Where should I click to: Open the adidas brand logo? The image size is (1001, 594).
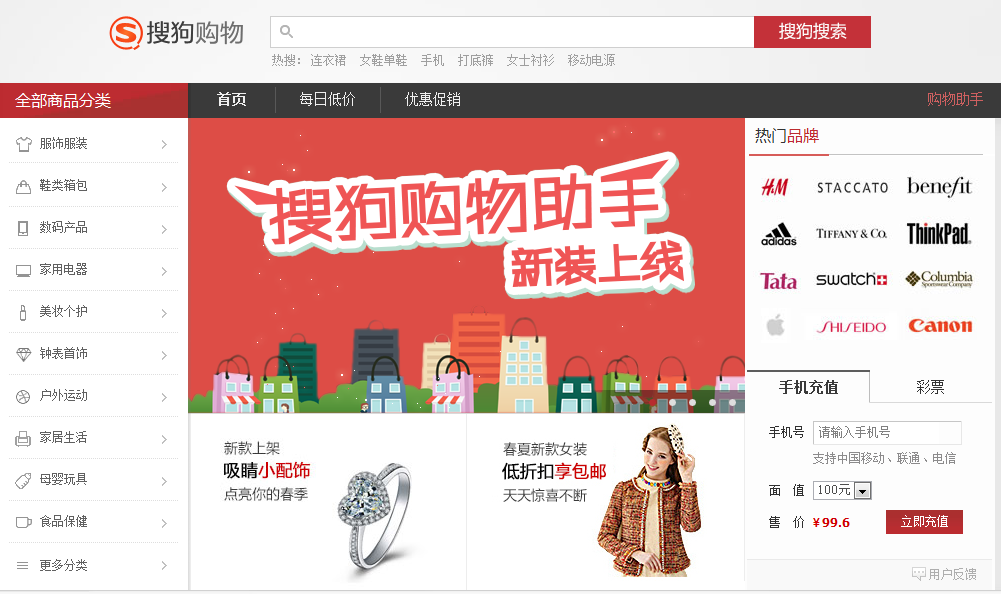(x=779, y=234)
